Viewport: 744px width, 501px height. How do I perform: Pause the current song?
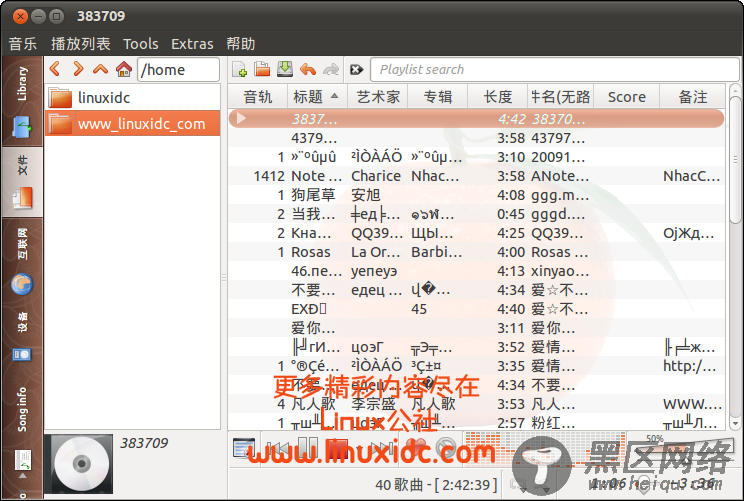[307, 448]
